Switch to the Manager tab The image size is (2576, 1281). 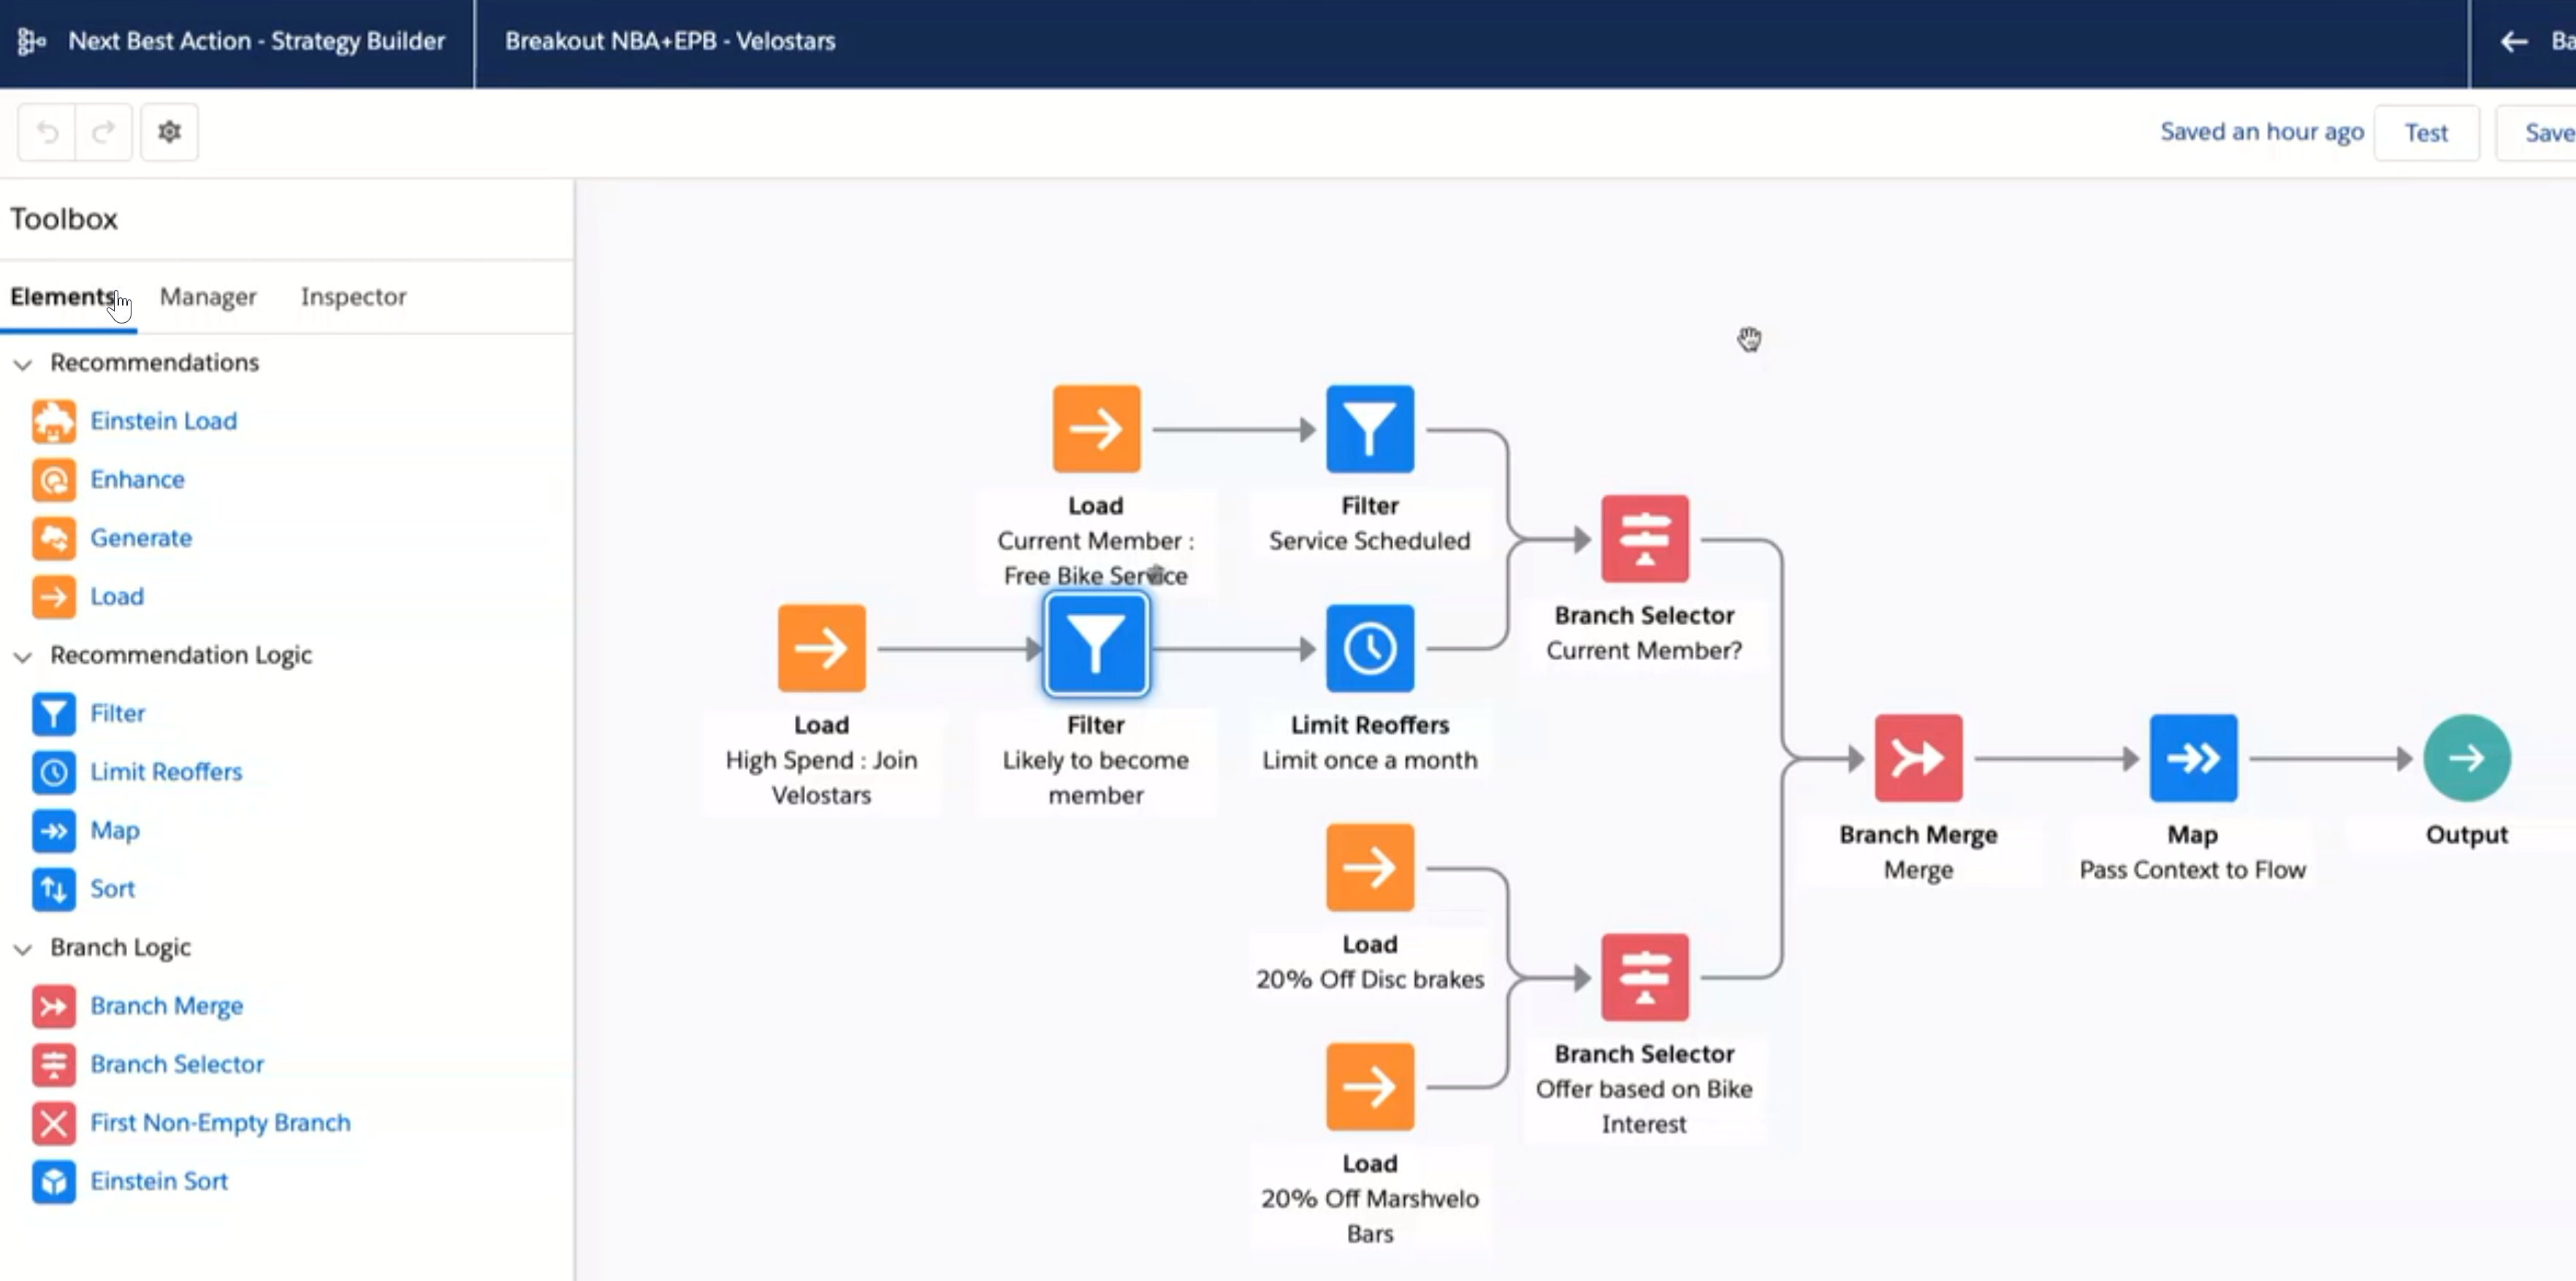[208, 297]
